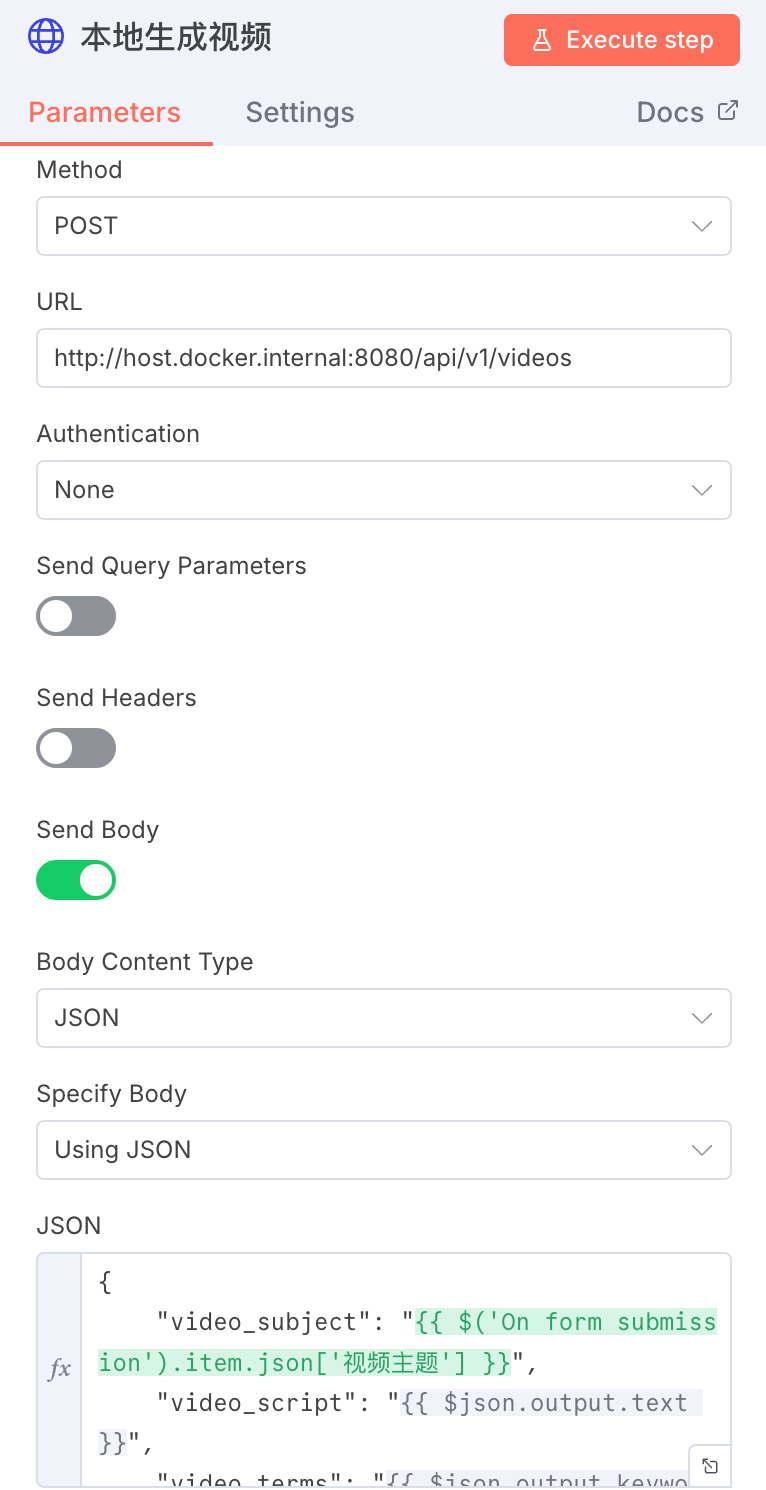Click the video_subject expression in JSON editor
766x1490 pixels.
566,1323
